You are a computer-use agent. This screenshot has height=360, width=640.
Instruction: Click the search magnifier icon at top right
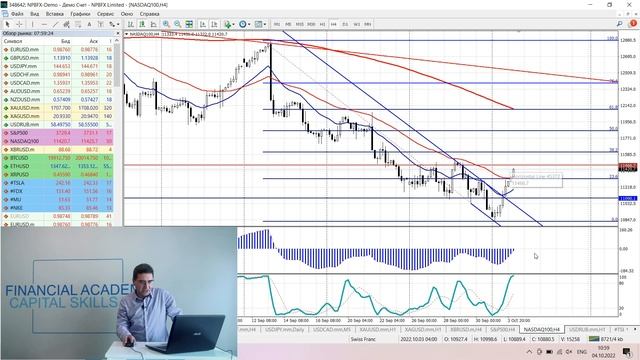click(x=619, y=24)
